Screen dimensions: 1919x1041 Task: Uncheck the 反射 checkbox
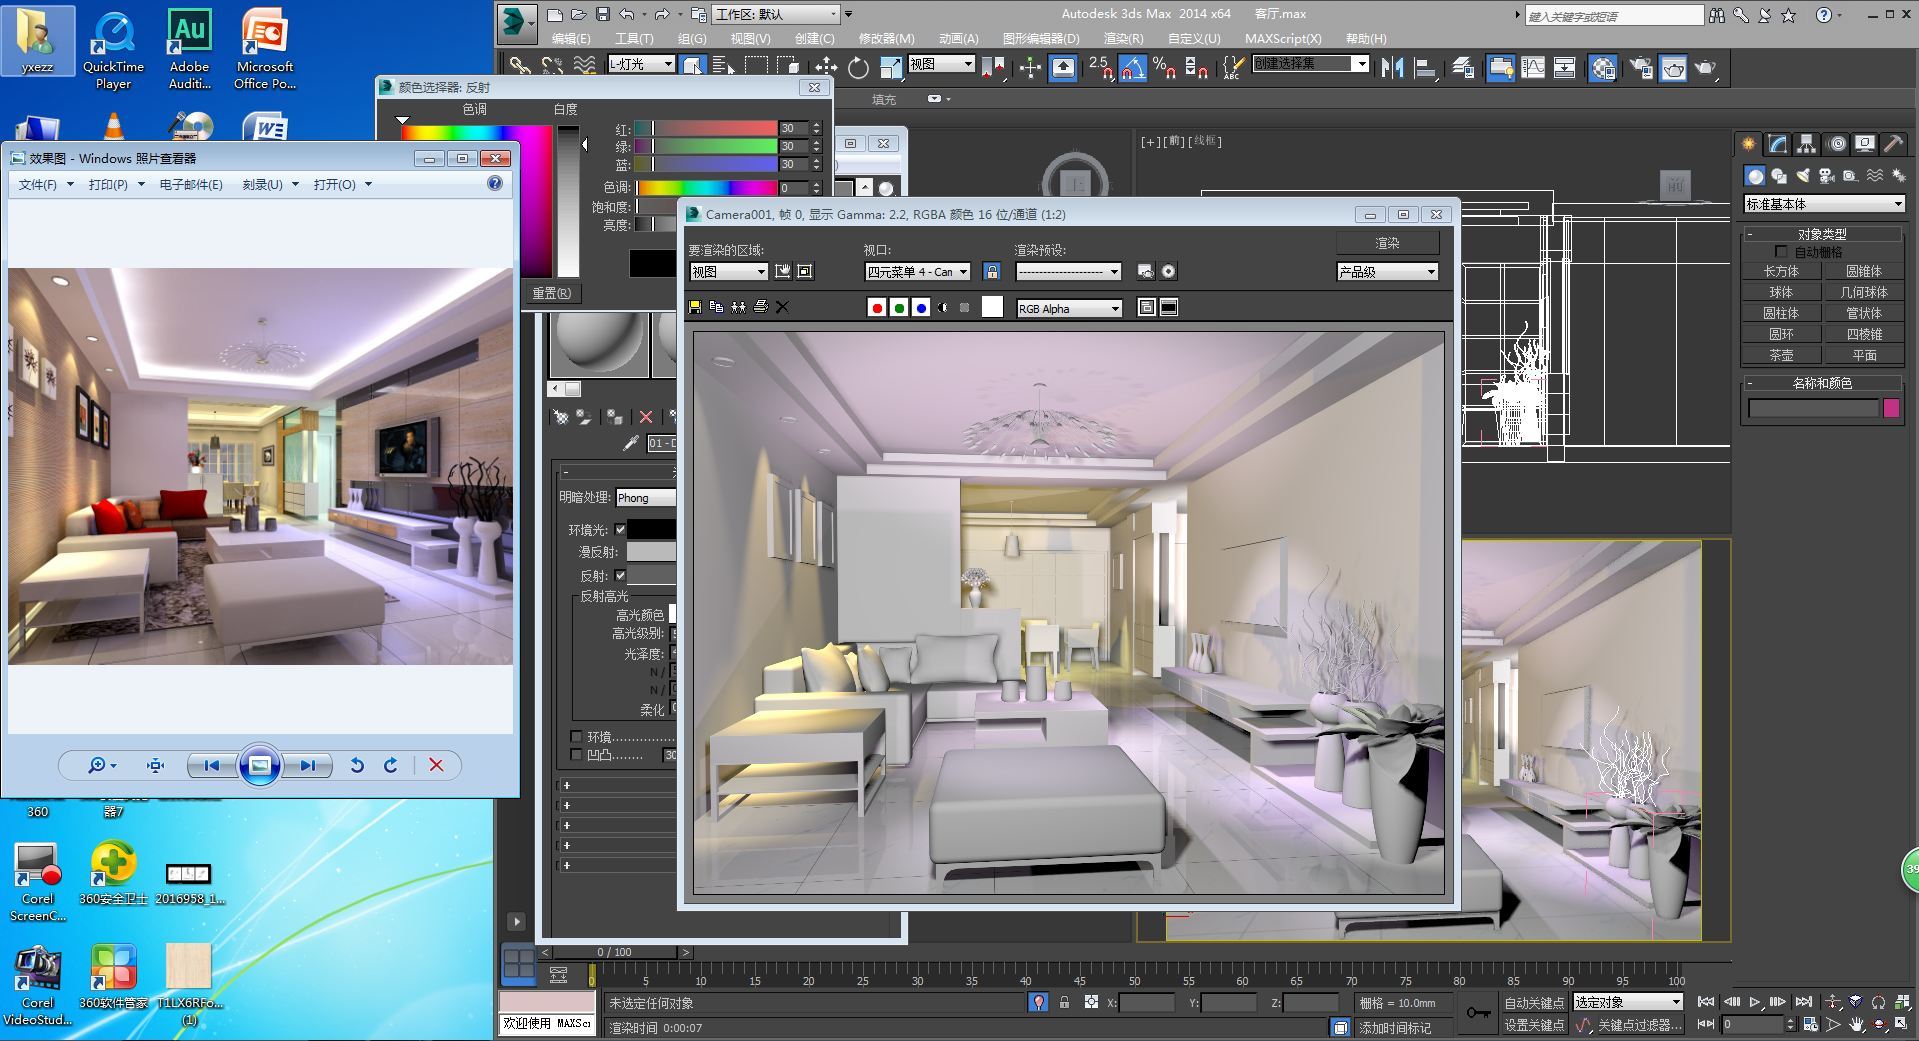(620, 575)
